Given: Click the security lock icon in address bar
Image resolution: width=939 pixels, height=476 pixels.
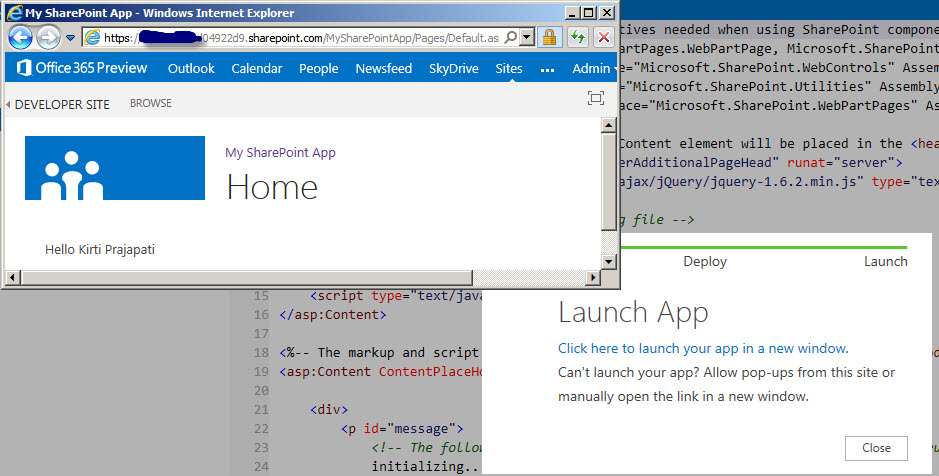Looking at the screenshot, I should [x=549, y=38].
